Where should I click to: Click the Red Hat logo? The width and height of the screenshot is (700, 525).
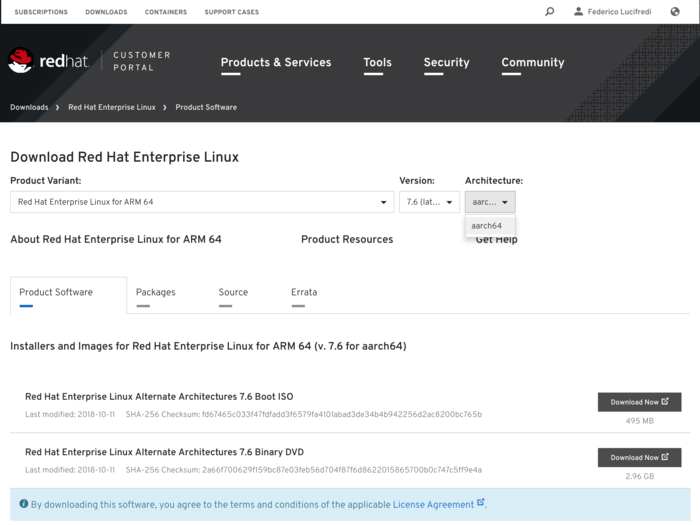[x=48, y=61]
